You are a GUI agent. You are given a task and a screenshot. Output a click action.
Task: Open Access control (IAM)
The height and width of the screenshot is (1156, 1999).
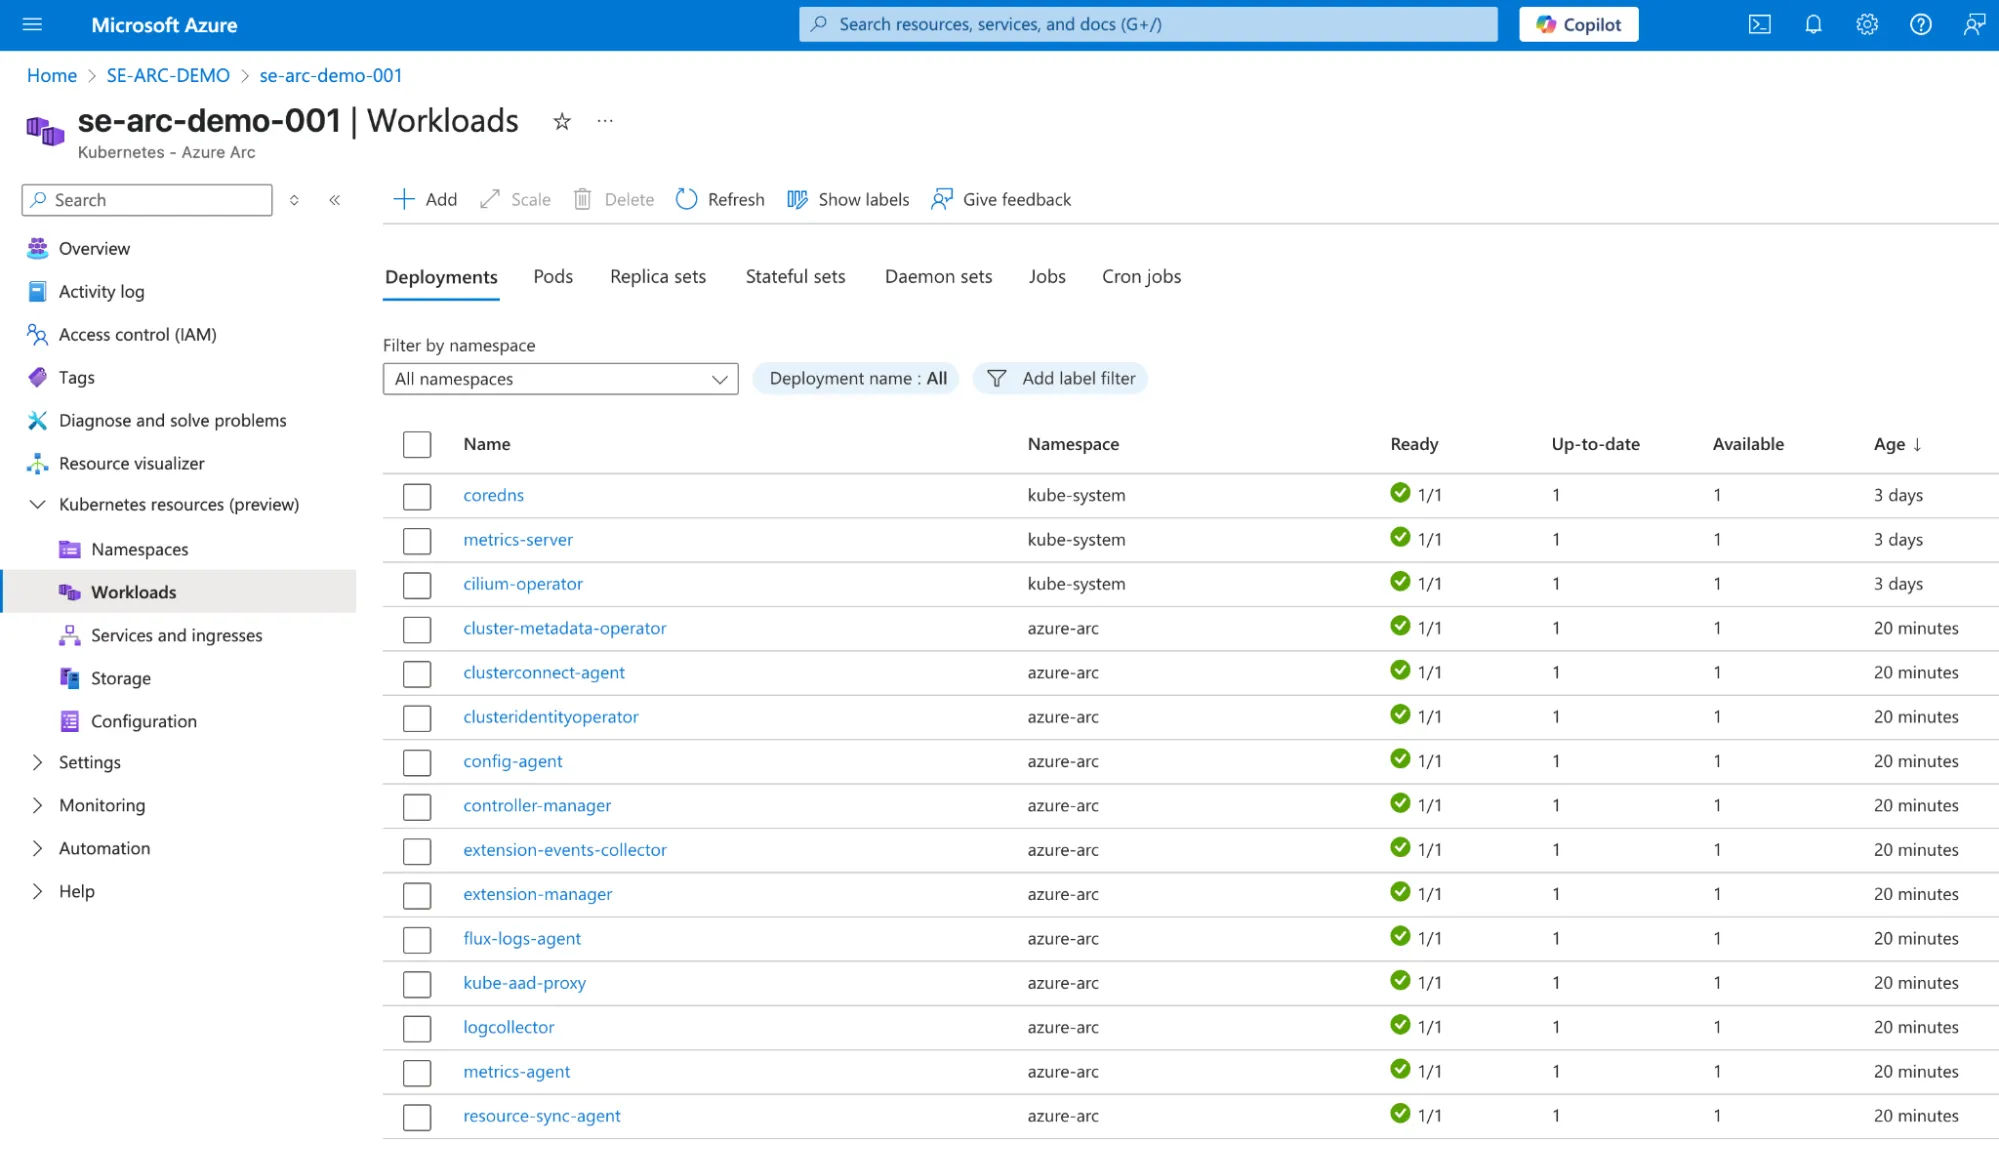[137, 334]
